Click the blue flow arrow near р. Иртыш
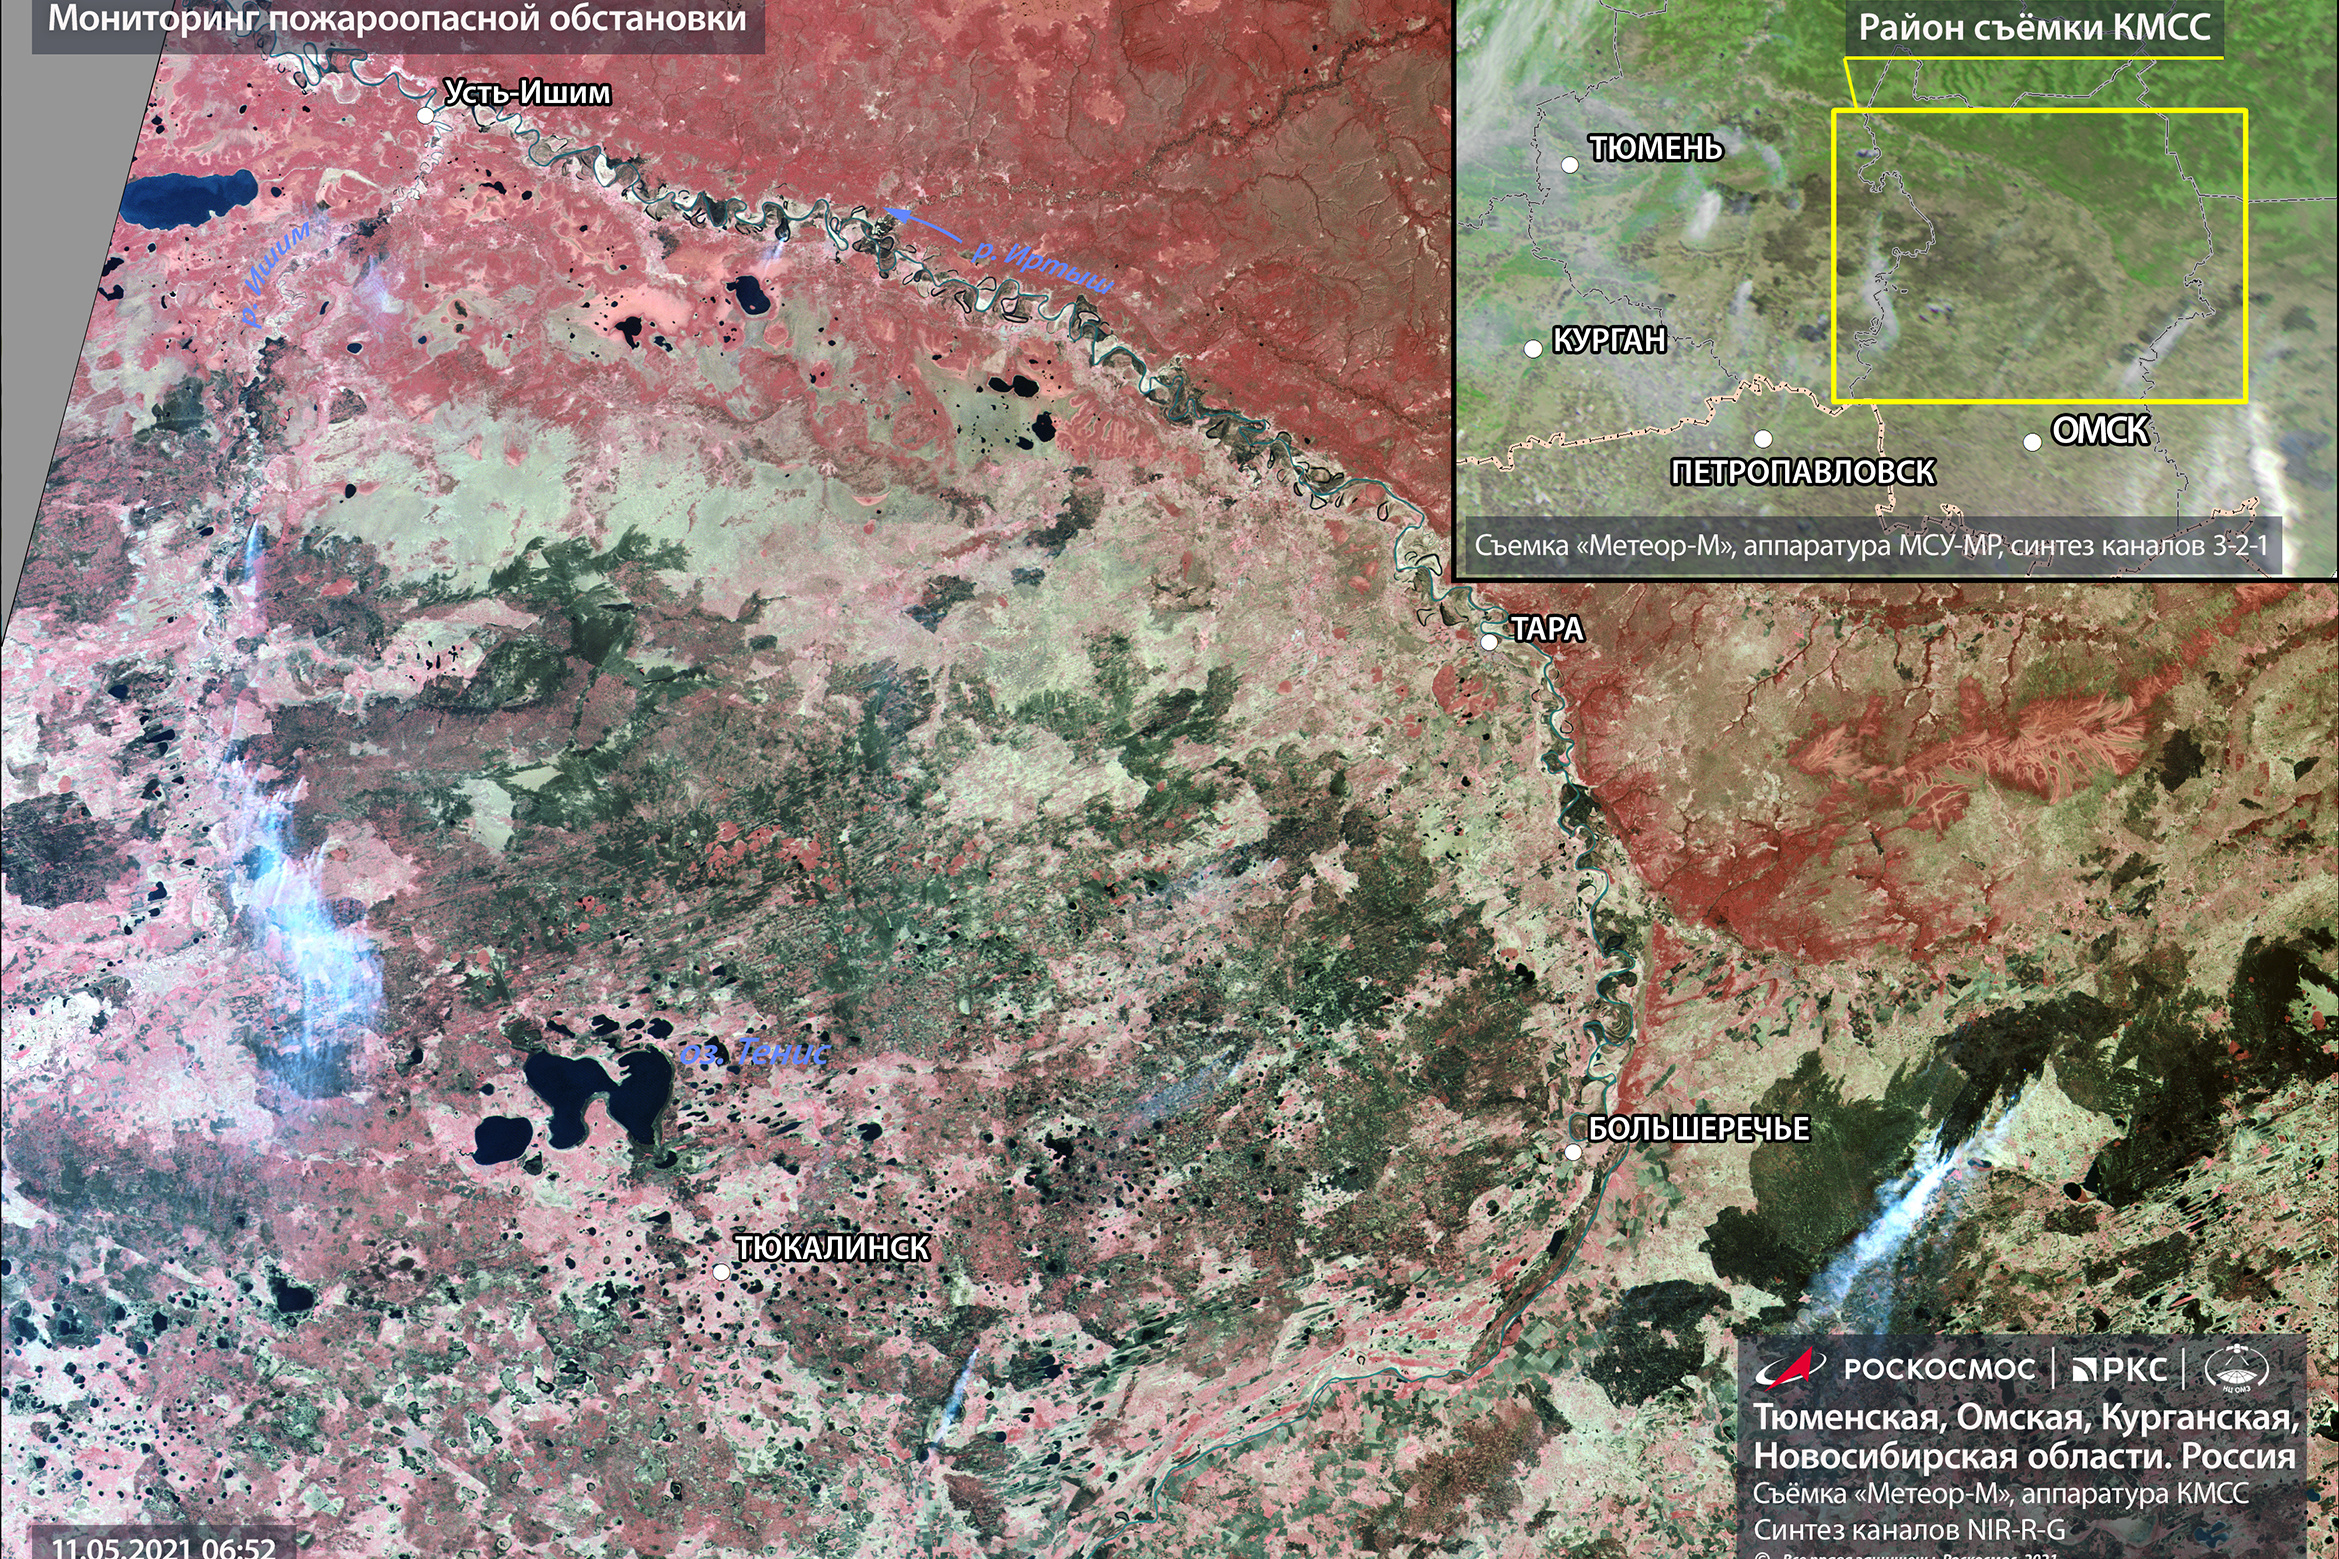The image size is (2339, 1559). click(x=926, y=226)
